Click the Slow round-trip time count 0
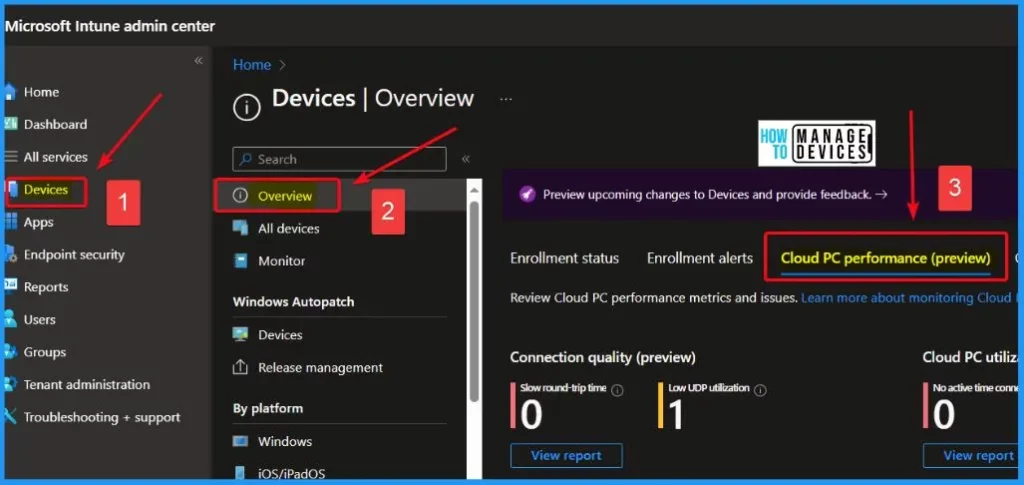Viewport: 1024px width, 485px height. point(531,416)
